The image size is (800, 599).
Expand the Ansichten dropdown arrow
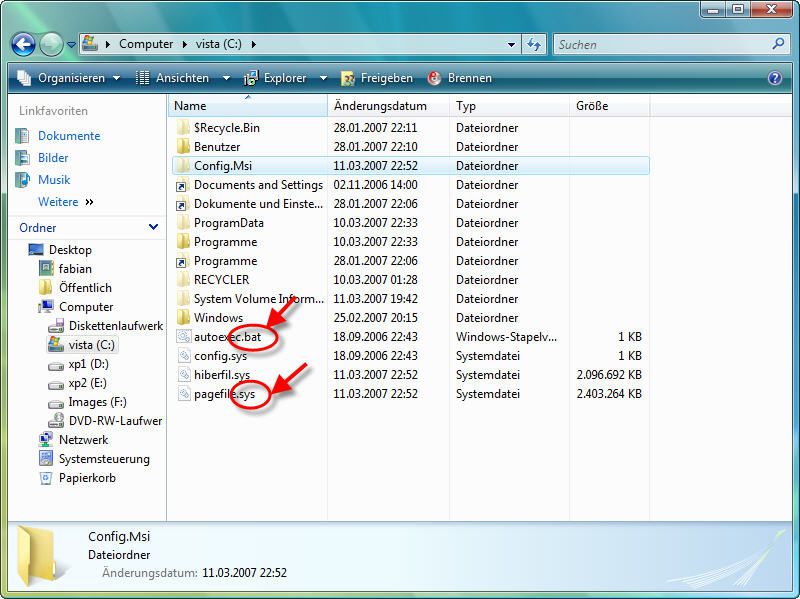pos(226,78)
